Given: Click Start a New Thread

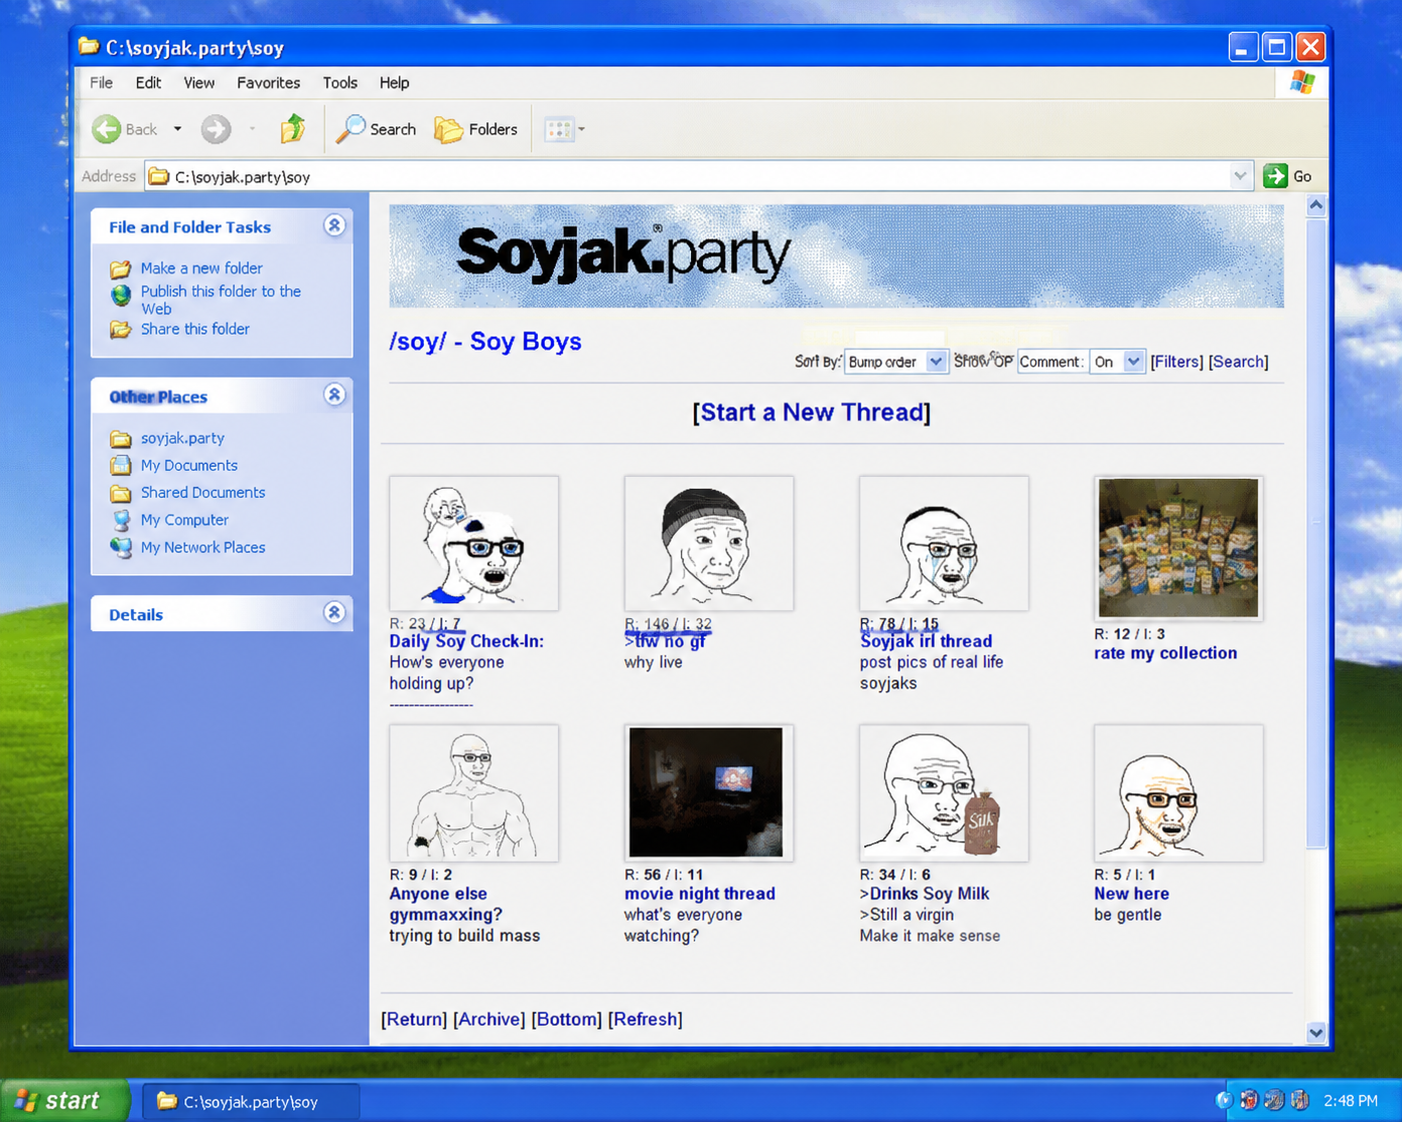Looking at the screenshot, I should point(811,412).
